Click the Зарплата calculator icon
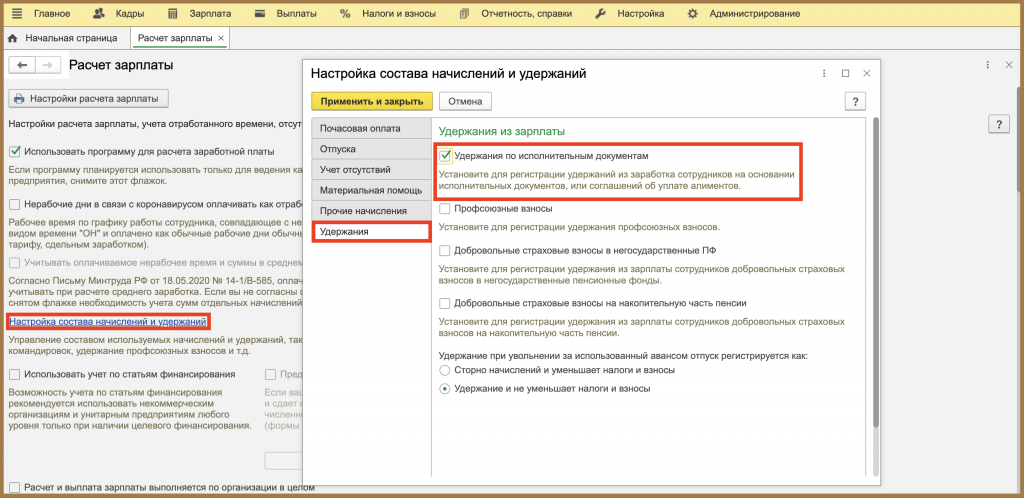 tap(173, 13)
